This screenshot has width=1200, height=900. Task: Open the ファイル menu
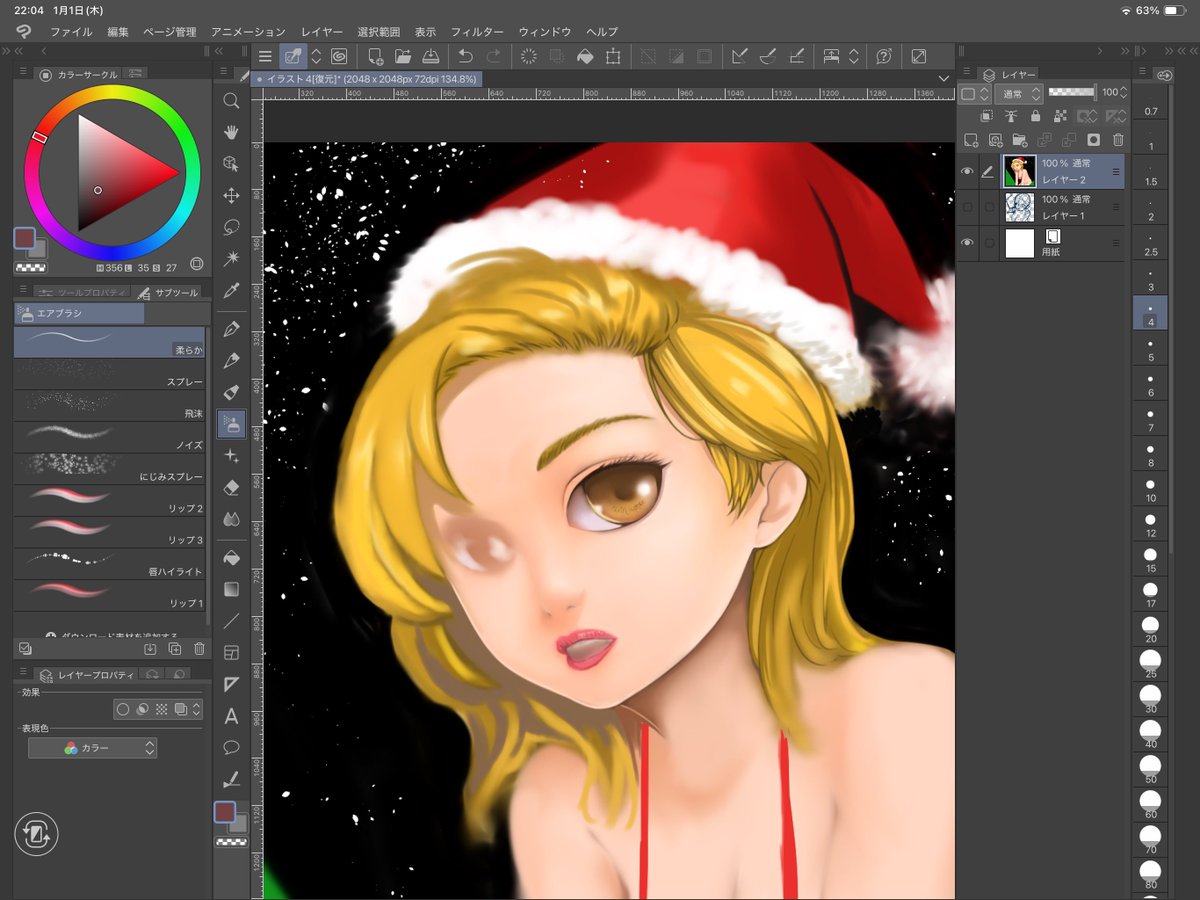point(71,32)
